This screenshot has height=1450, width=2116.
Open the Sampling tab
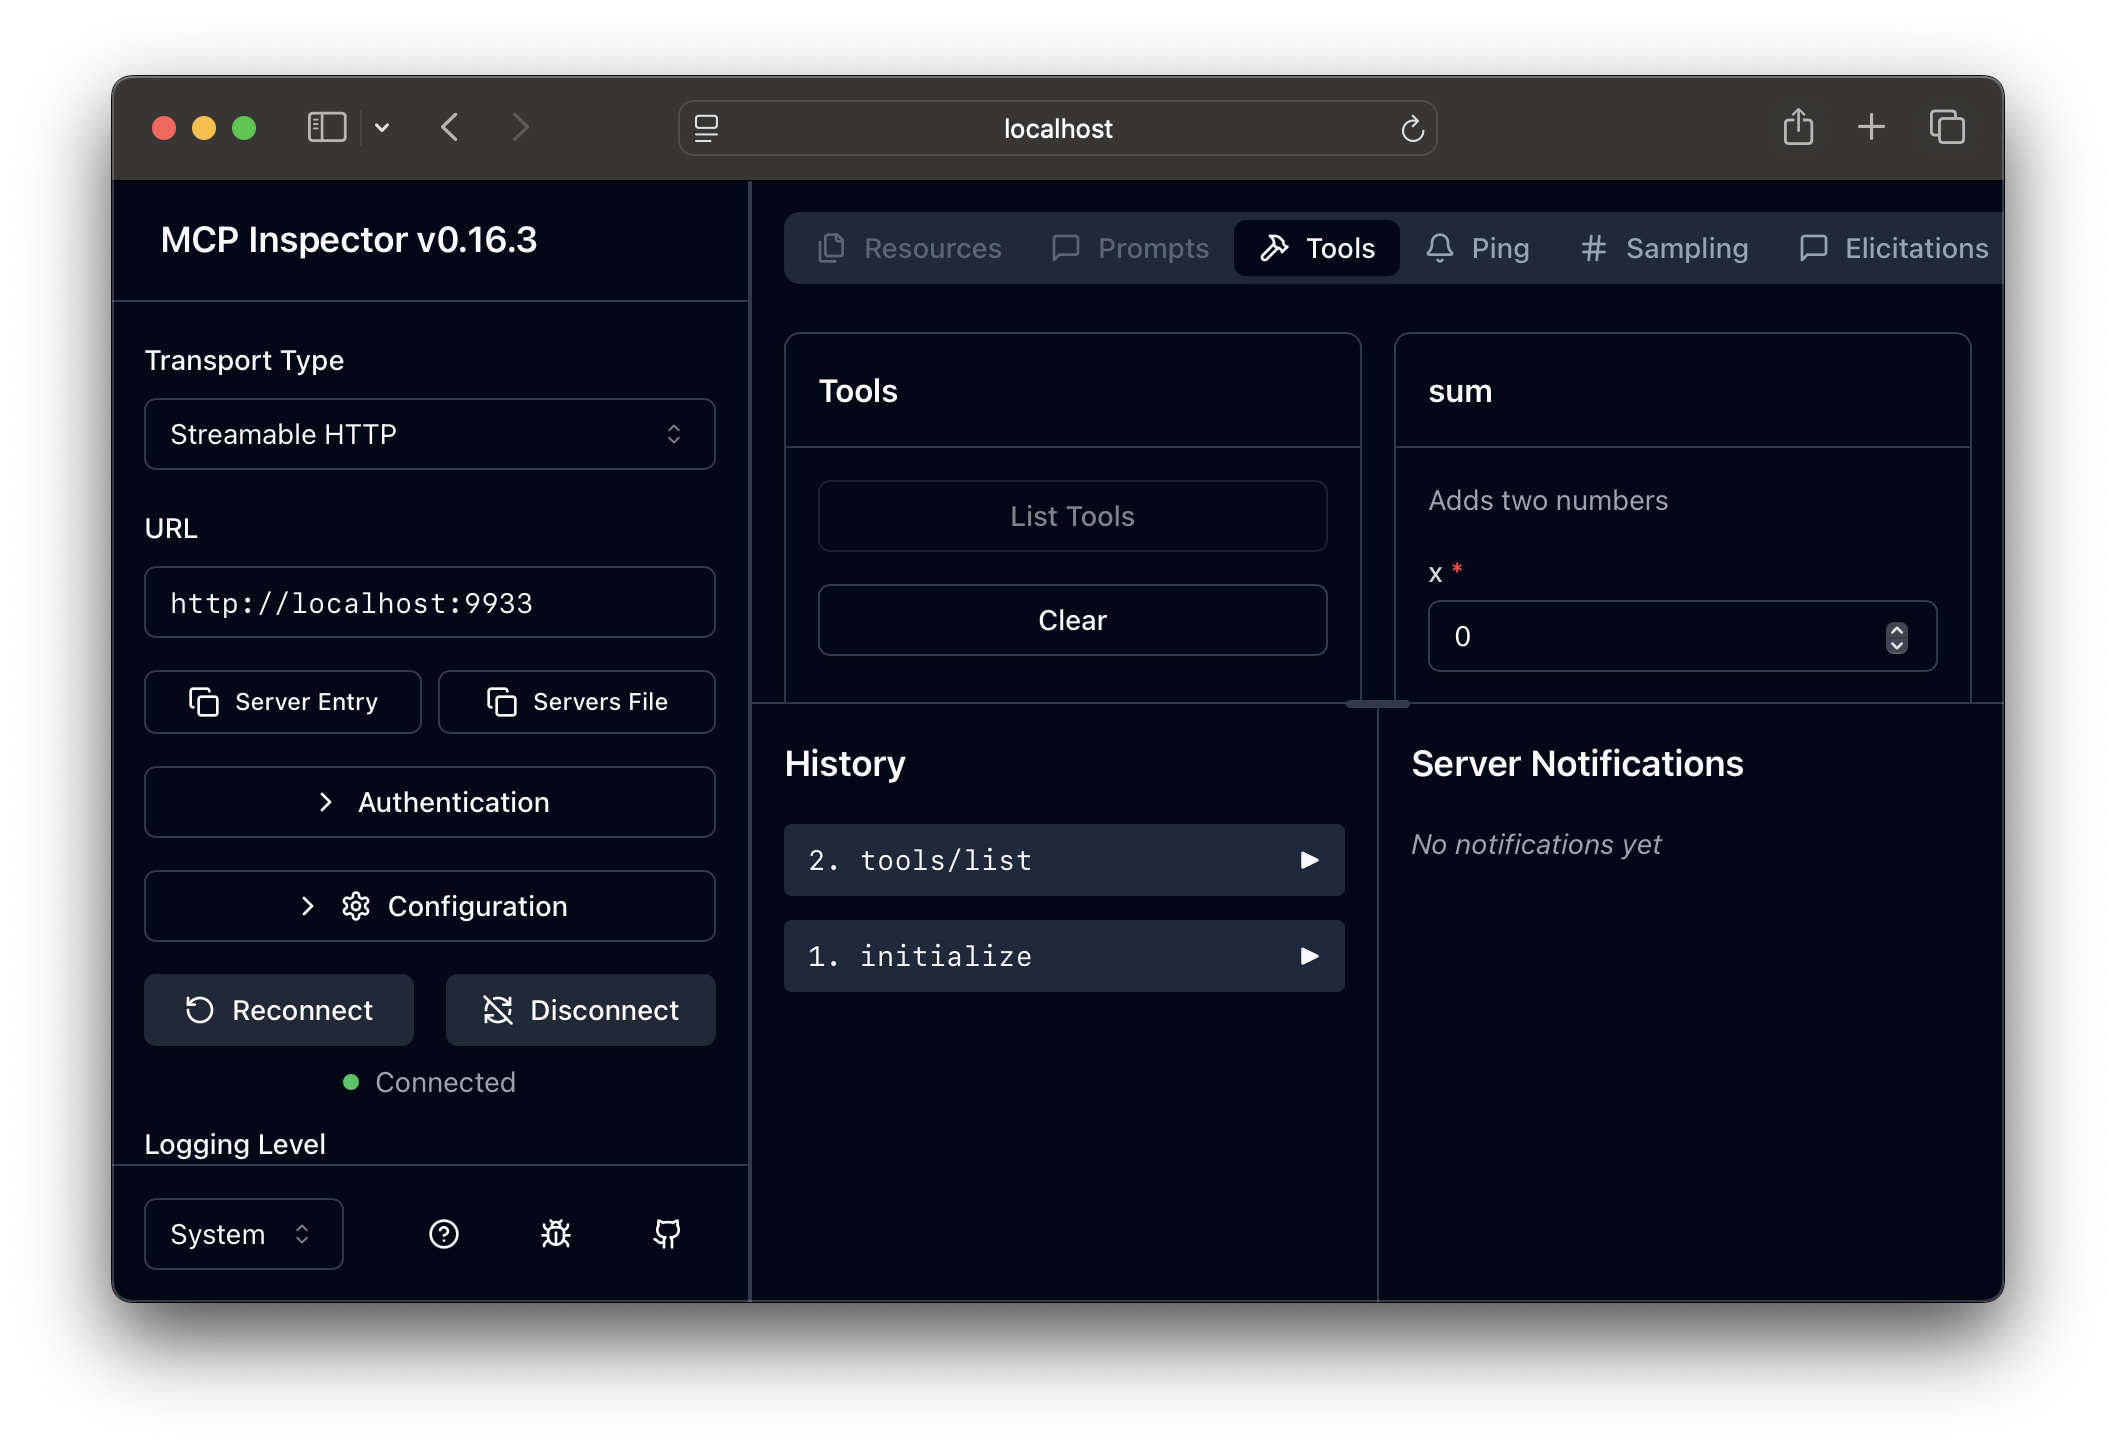coord(1665,248)
